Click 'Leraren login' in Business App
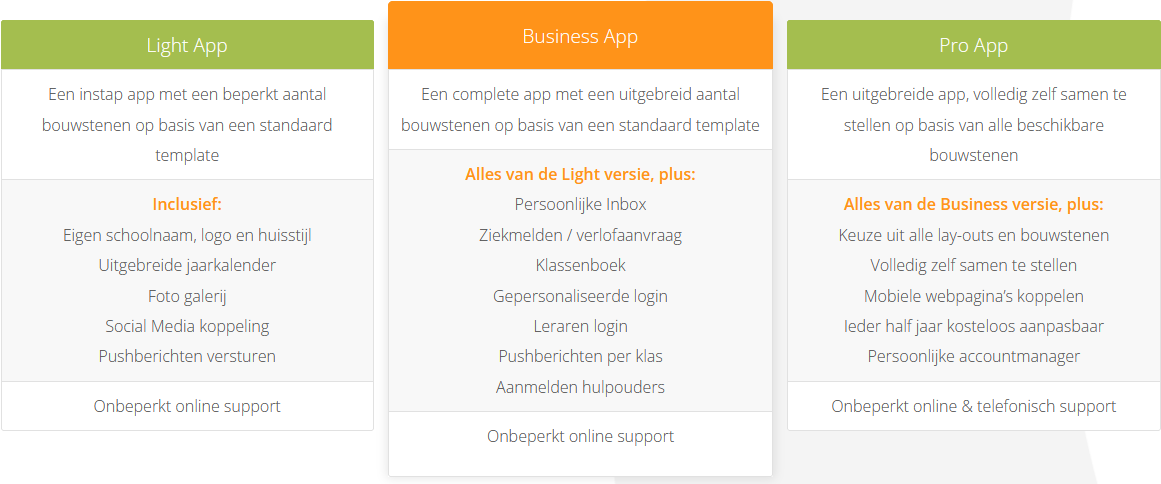Viewport: 1161px width, 484px height. click(580, 326)
